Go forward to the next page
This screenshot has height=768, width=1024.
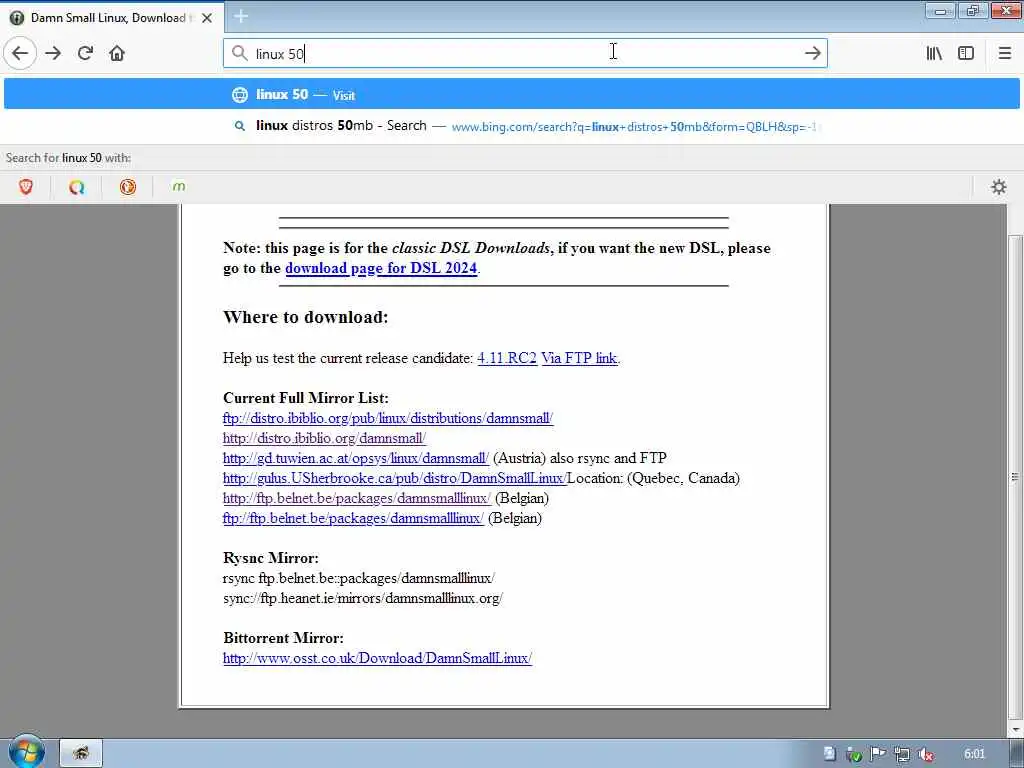point(53,53)
